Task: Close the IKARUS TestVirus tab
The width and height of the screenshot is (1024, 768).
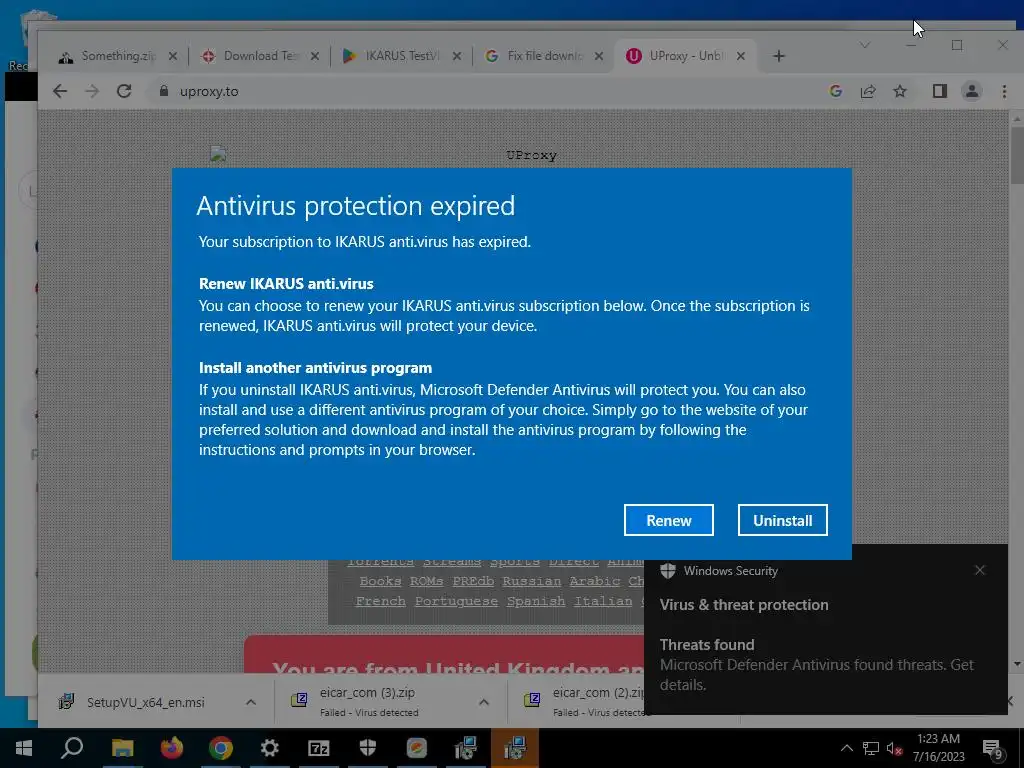Action: click(456, 56)
